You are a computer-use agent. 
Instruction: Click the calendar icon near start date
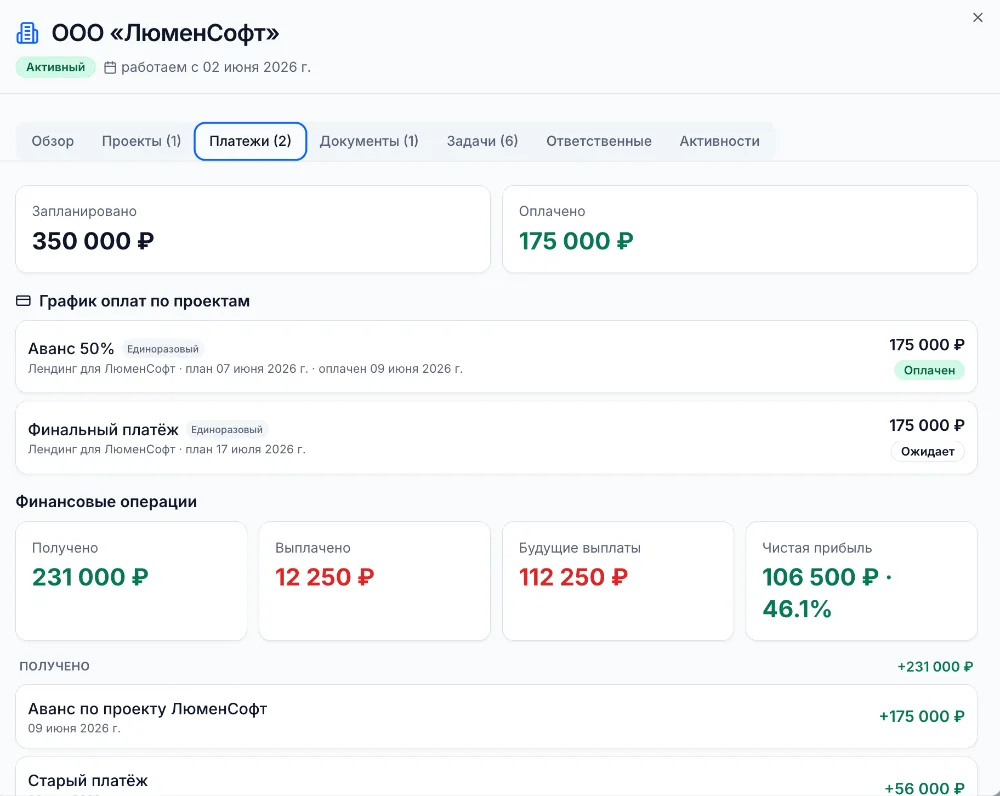click(x=110, y=68)
